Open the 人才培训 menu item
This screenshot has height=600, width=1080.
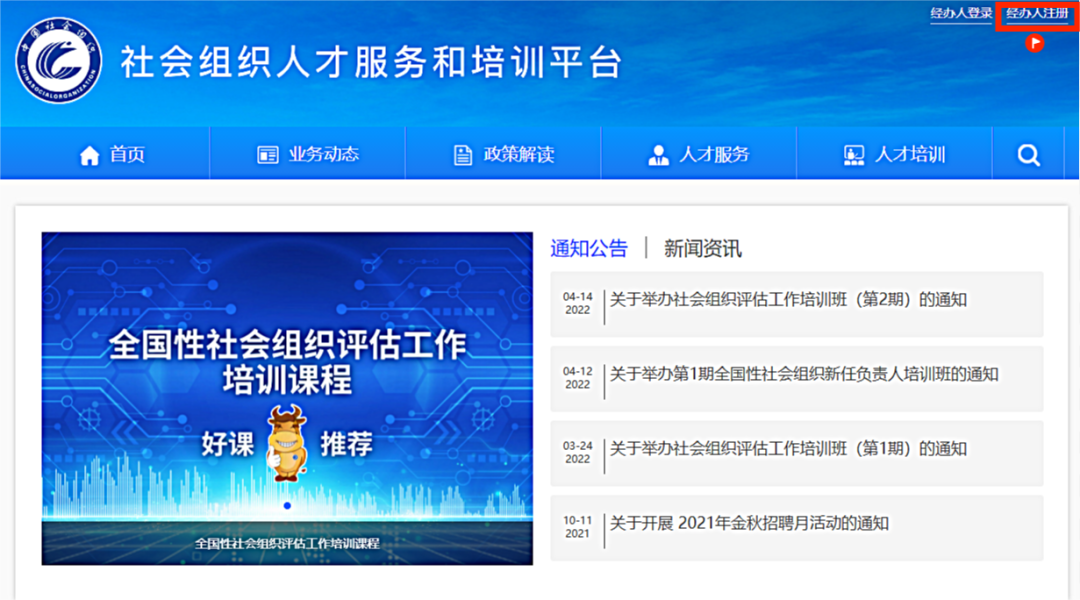click(910, 155)
